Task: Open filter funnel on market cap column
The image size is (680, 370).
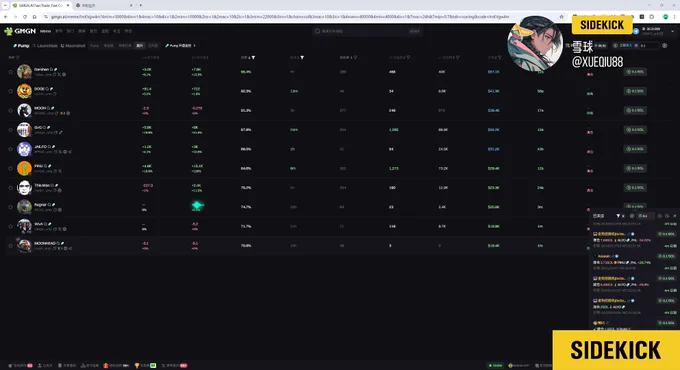Action: pyautogui.click(x=500, y=57)
